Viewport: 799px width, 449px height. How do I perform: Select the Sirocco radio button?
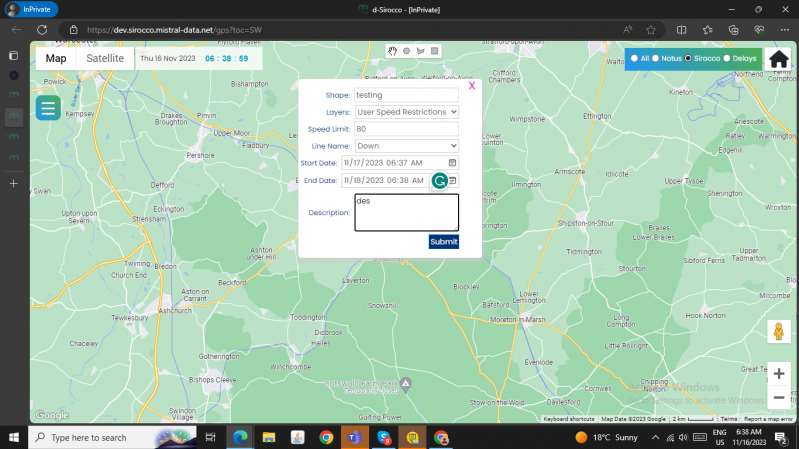688,59
